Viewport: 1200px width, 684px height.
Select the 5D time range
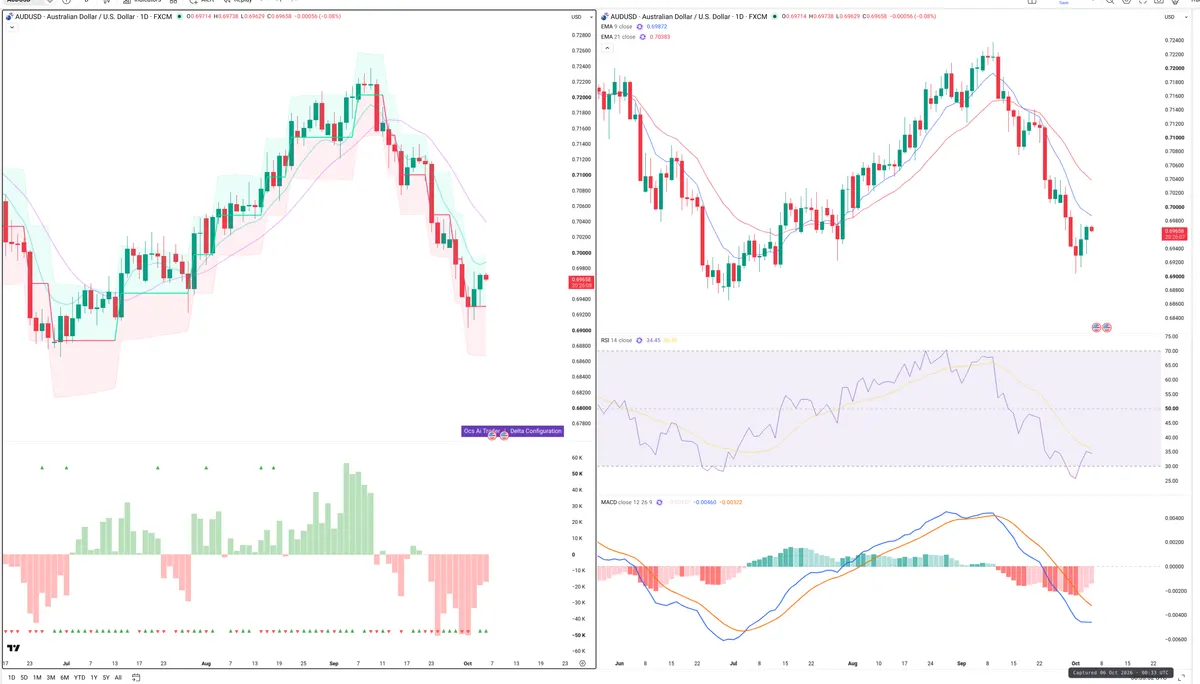[x=24, y=677]
